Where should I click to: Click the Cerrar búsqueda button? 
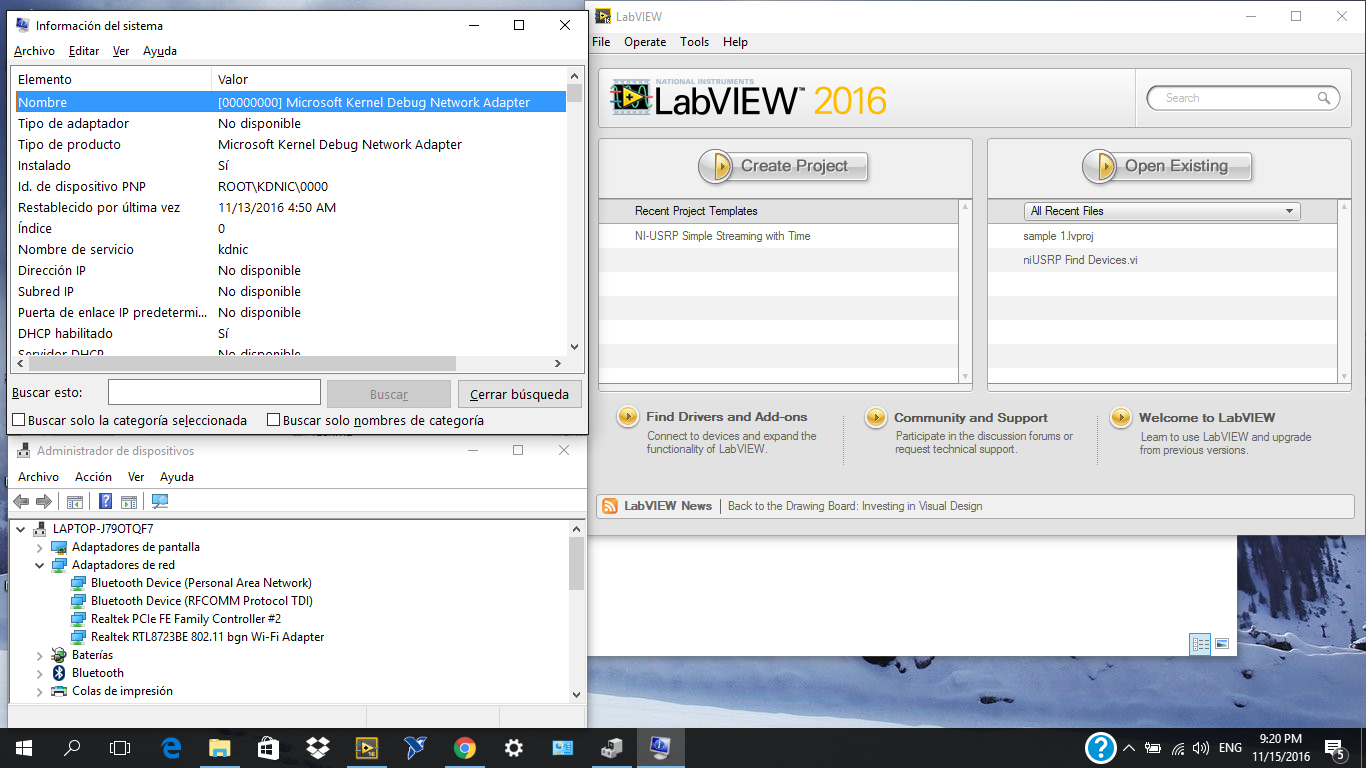click(x=520, y=394)
